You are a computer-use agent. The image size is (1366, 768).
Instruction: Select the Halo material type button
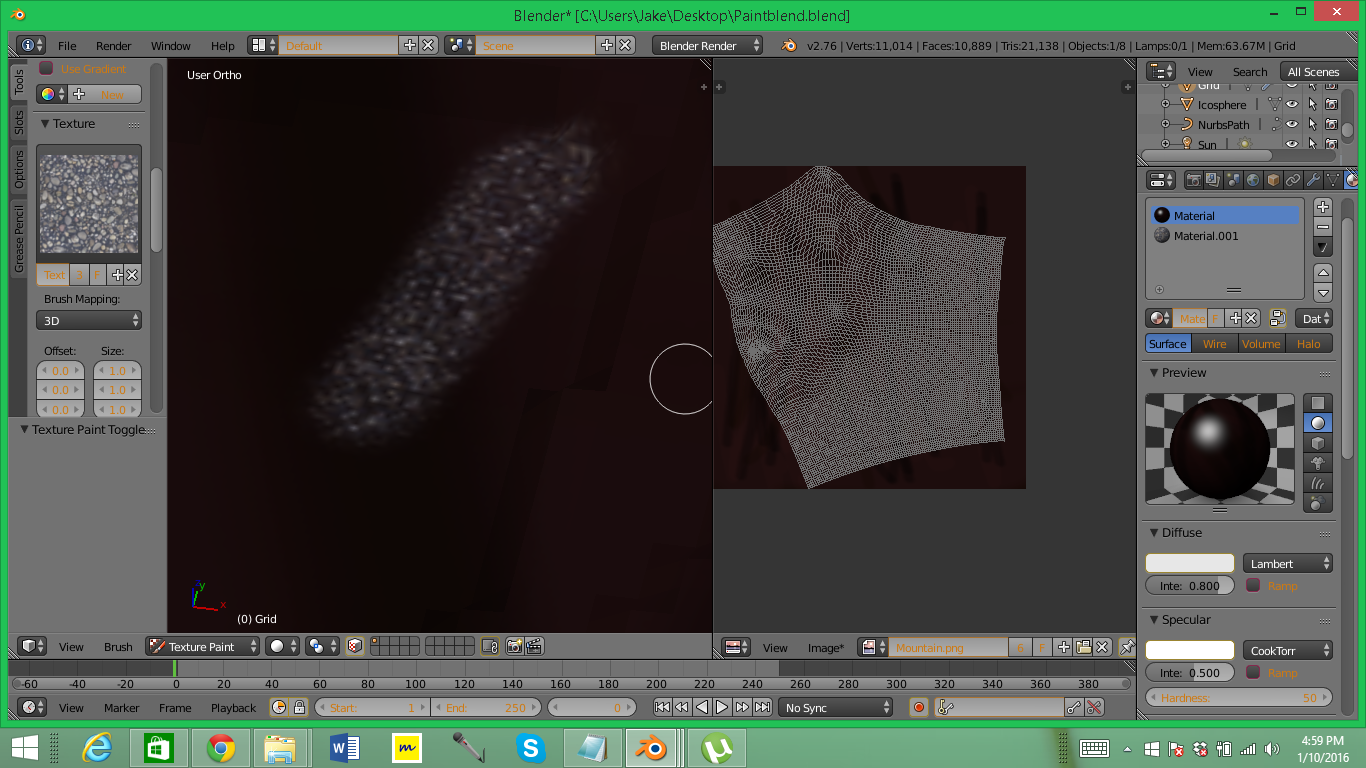click(1308, 343)
